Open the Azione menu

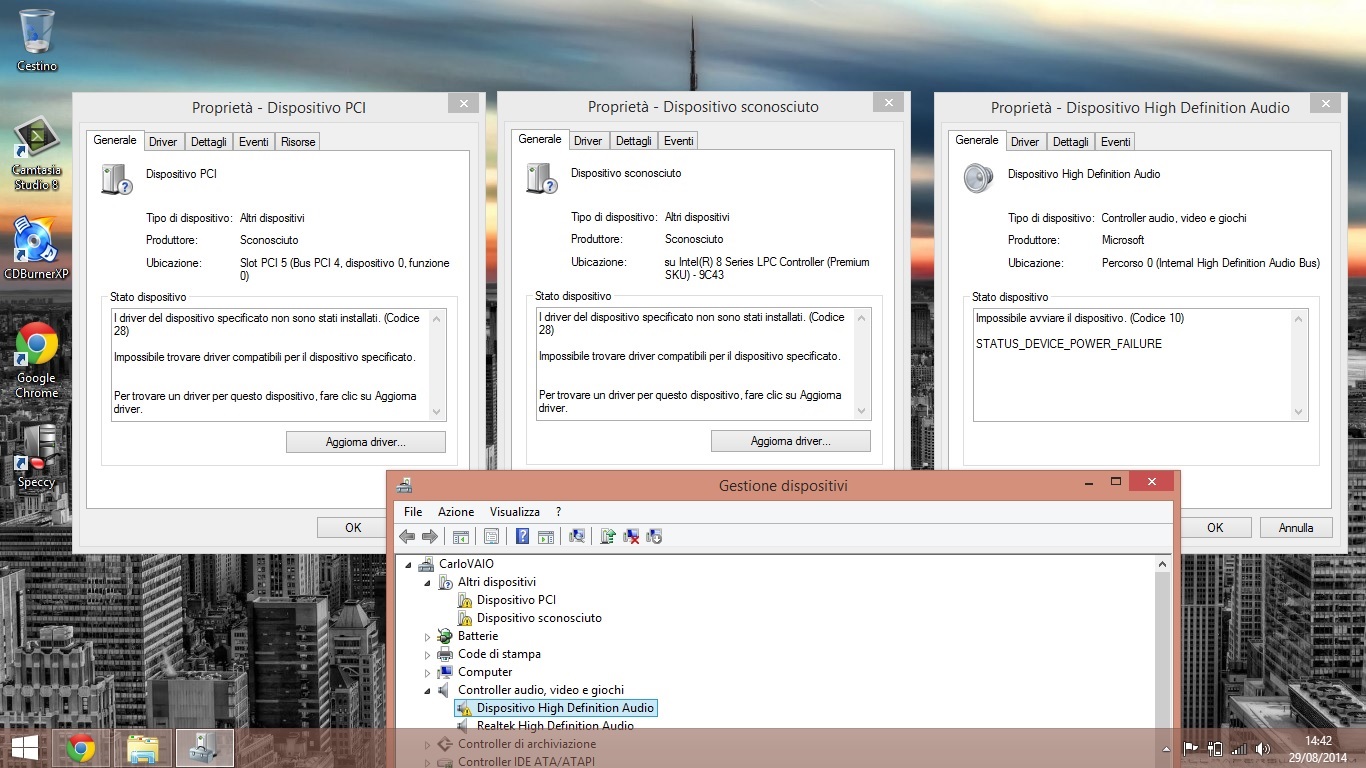click(456, 512)
